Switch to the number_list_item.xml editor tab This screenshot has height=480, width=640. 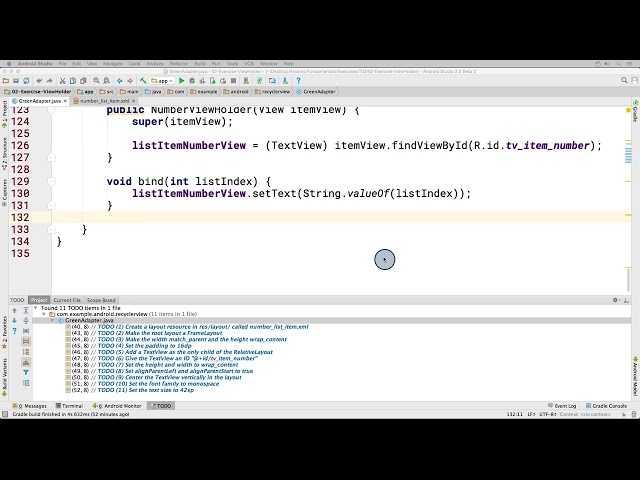104,101
